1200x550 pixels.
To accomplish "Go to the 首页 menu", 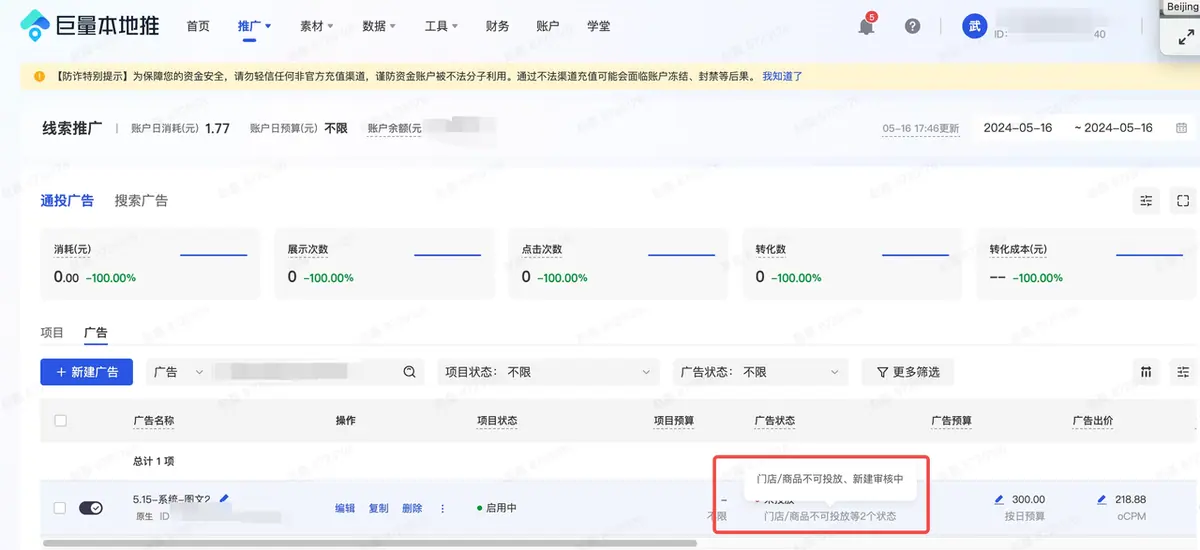I will (198, 26).
